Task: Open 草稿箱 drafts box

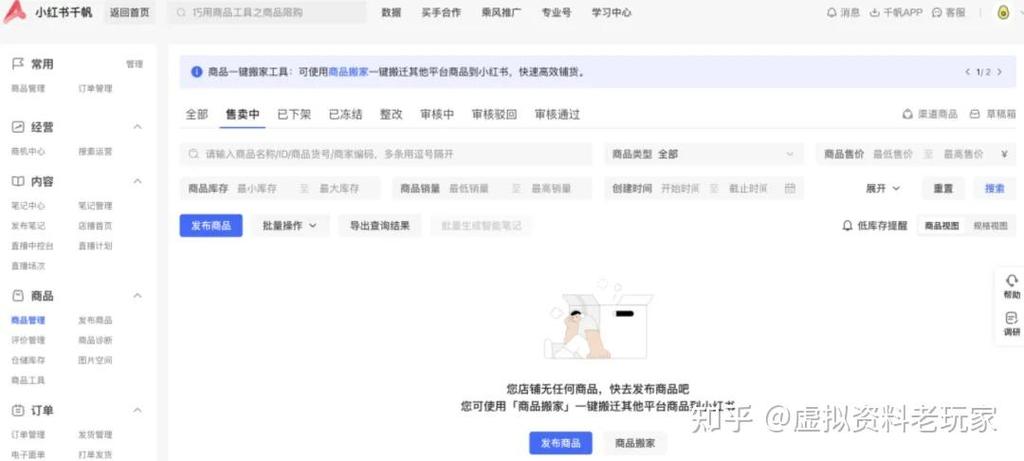Action: coord(975,115)
